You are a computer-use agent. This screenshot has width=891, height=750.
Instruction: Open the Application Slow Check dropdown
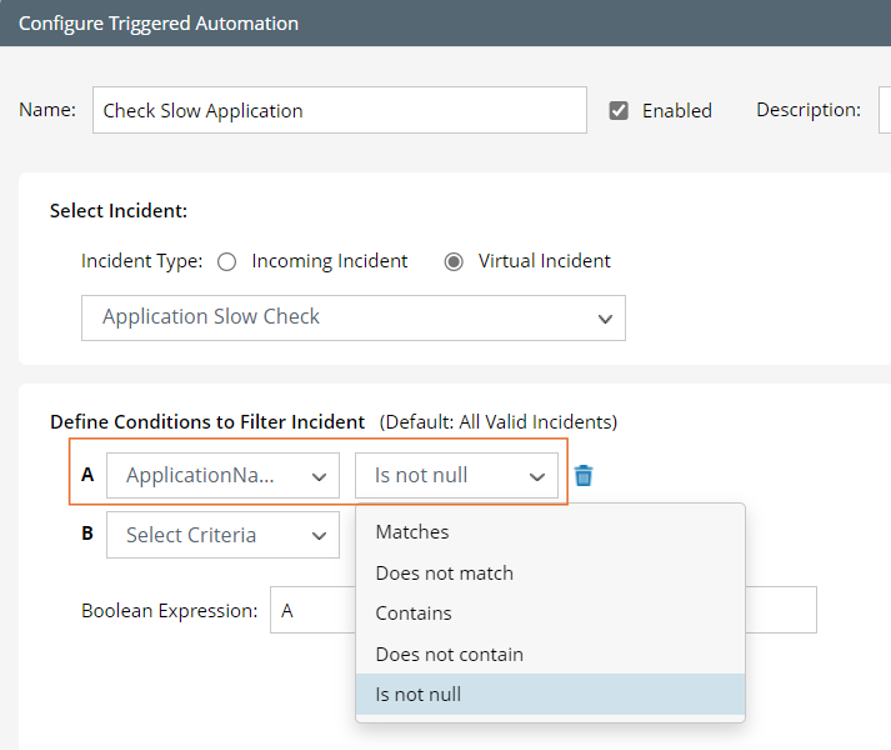[x=353, y=317]
